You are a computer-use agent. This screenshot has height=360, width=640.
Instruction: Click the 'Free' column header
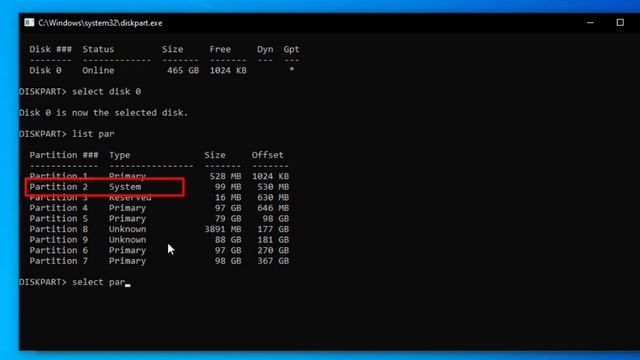pyautogui.click(x=220, y=49)
